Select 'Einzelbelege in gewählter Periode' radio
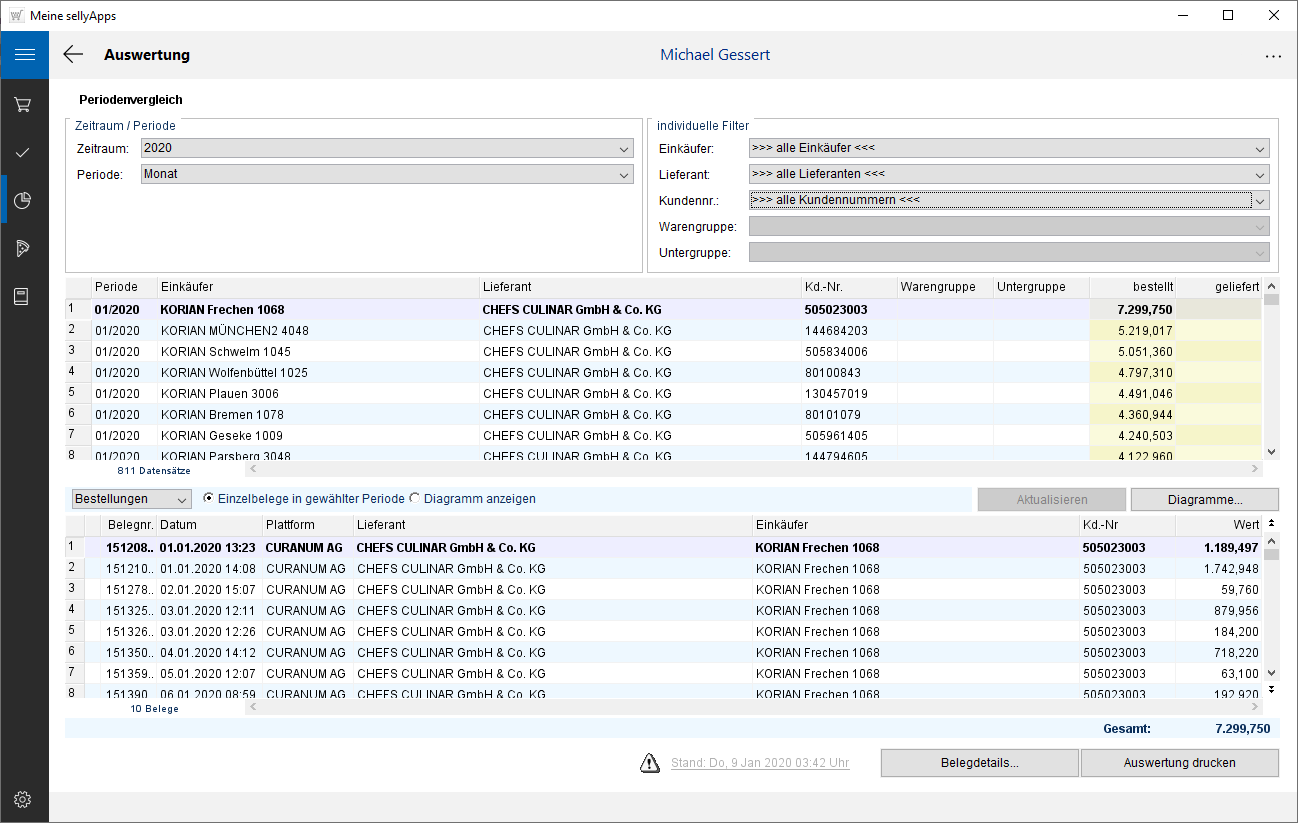The height and width of the screenshot is (823, 1298). [x=208, y=499]
